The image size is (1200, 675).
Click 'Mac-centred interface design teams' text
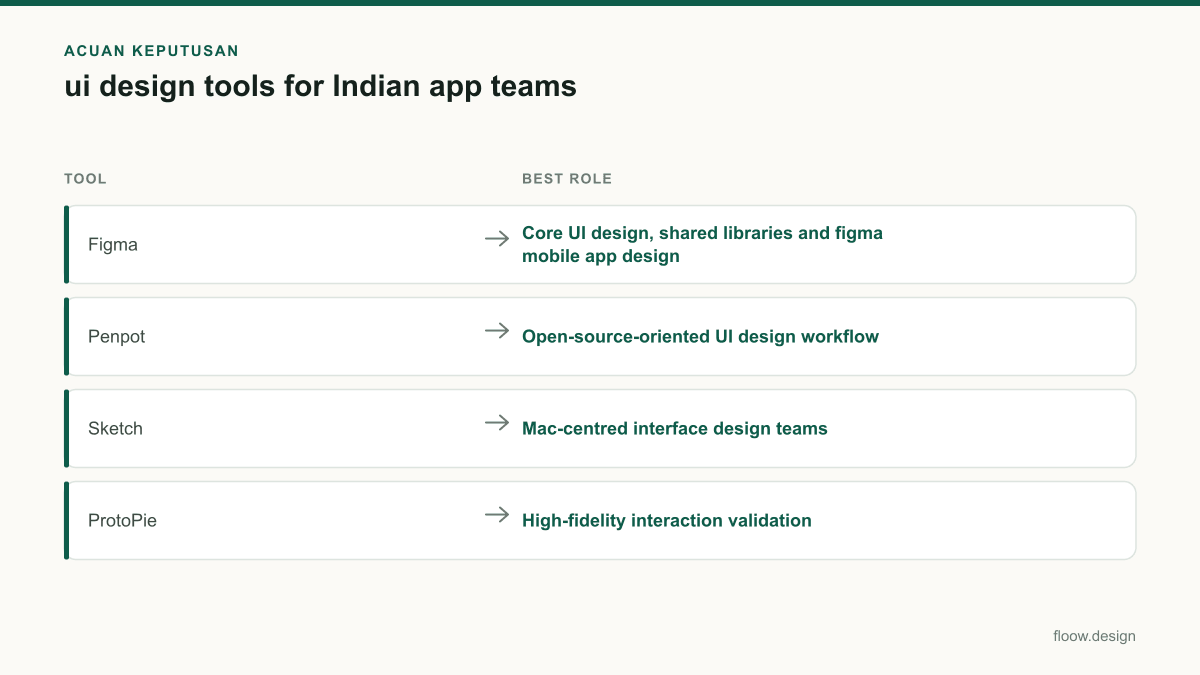(675, 428)
